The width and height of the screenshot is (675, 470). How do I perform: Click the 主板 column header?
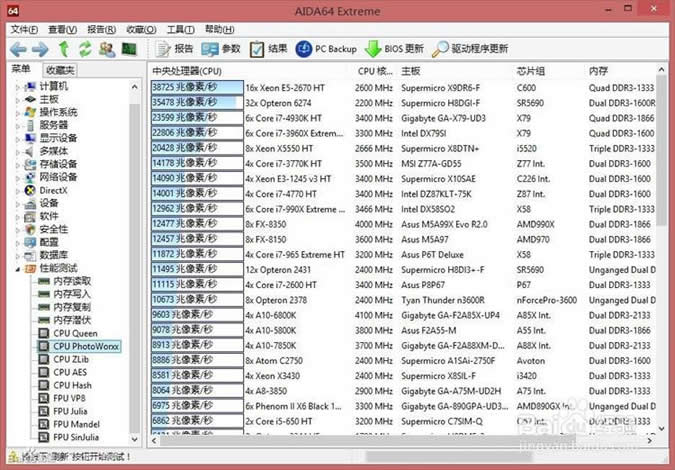click(x=410, y=71)
